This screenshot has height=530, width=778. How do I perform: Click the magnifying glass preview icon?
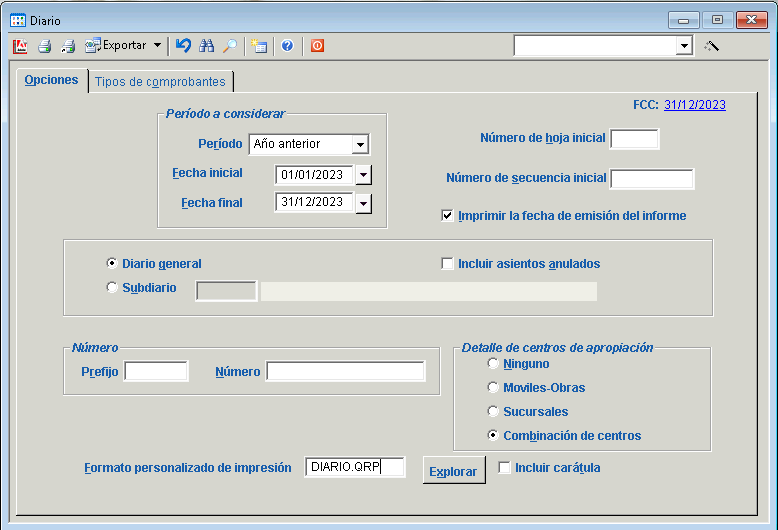[x=230, y=45]
